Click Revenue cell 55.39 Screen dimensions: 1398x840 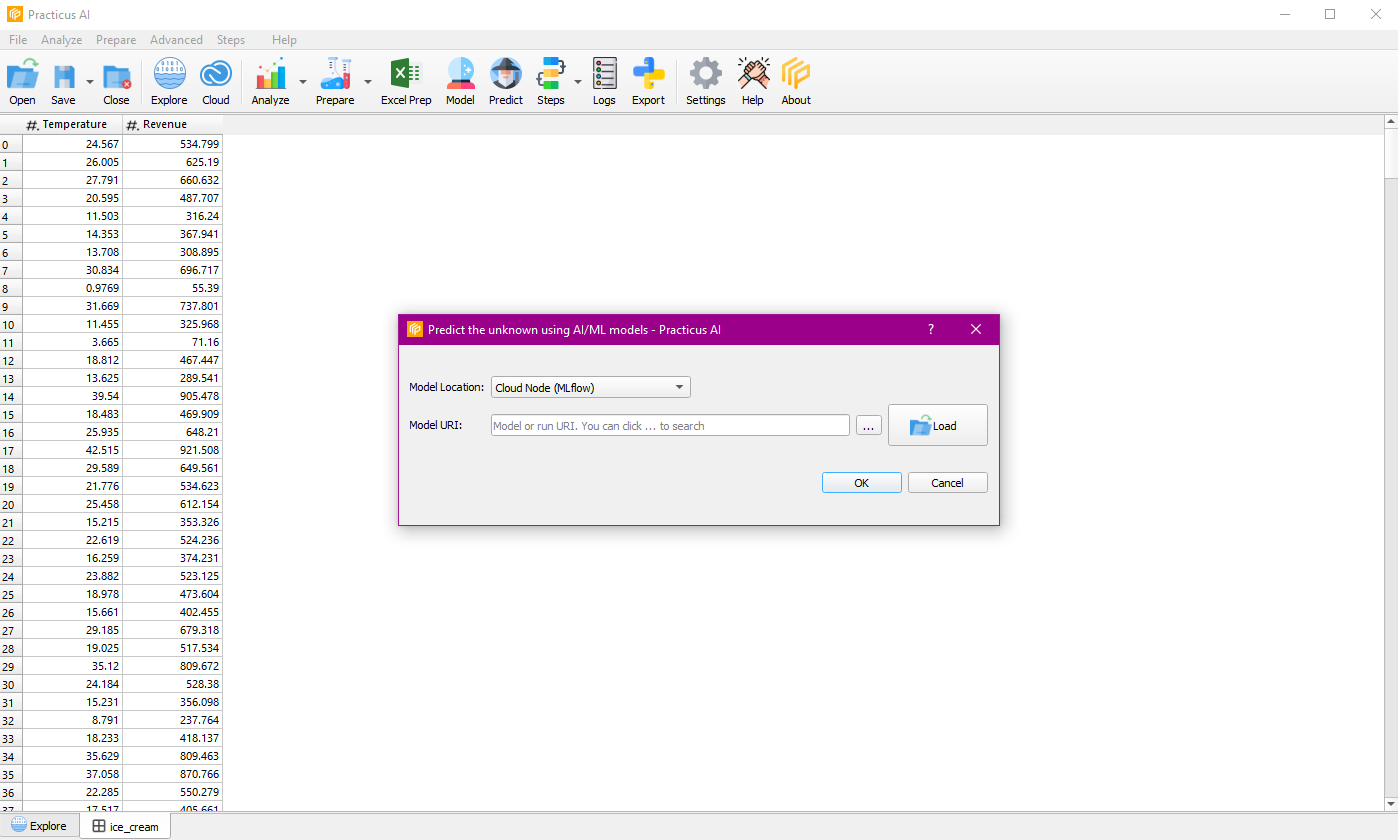pos(172,288)
